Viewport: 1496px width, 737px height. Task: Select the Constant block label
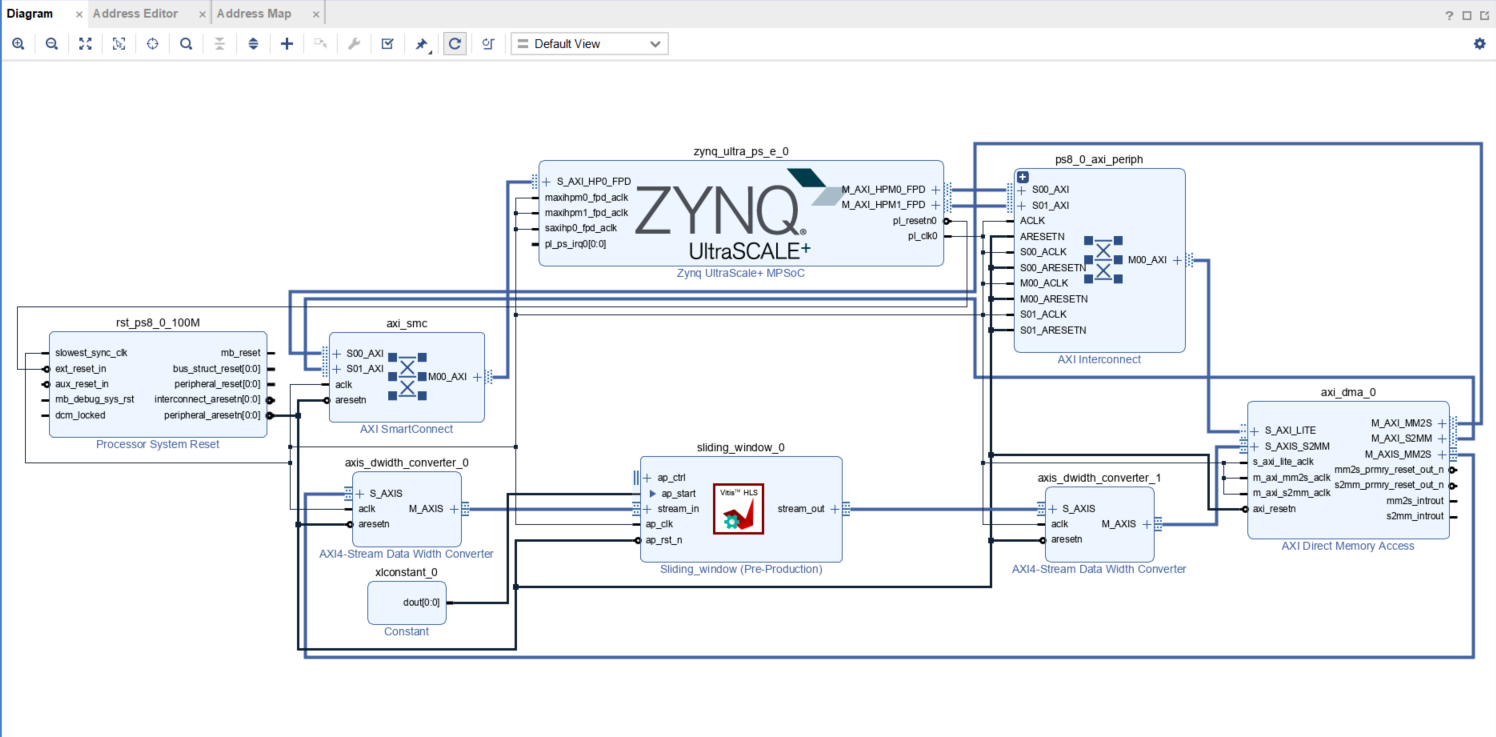(x=406, y=631)
